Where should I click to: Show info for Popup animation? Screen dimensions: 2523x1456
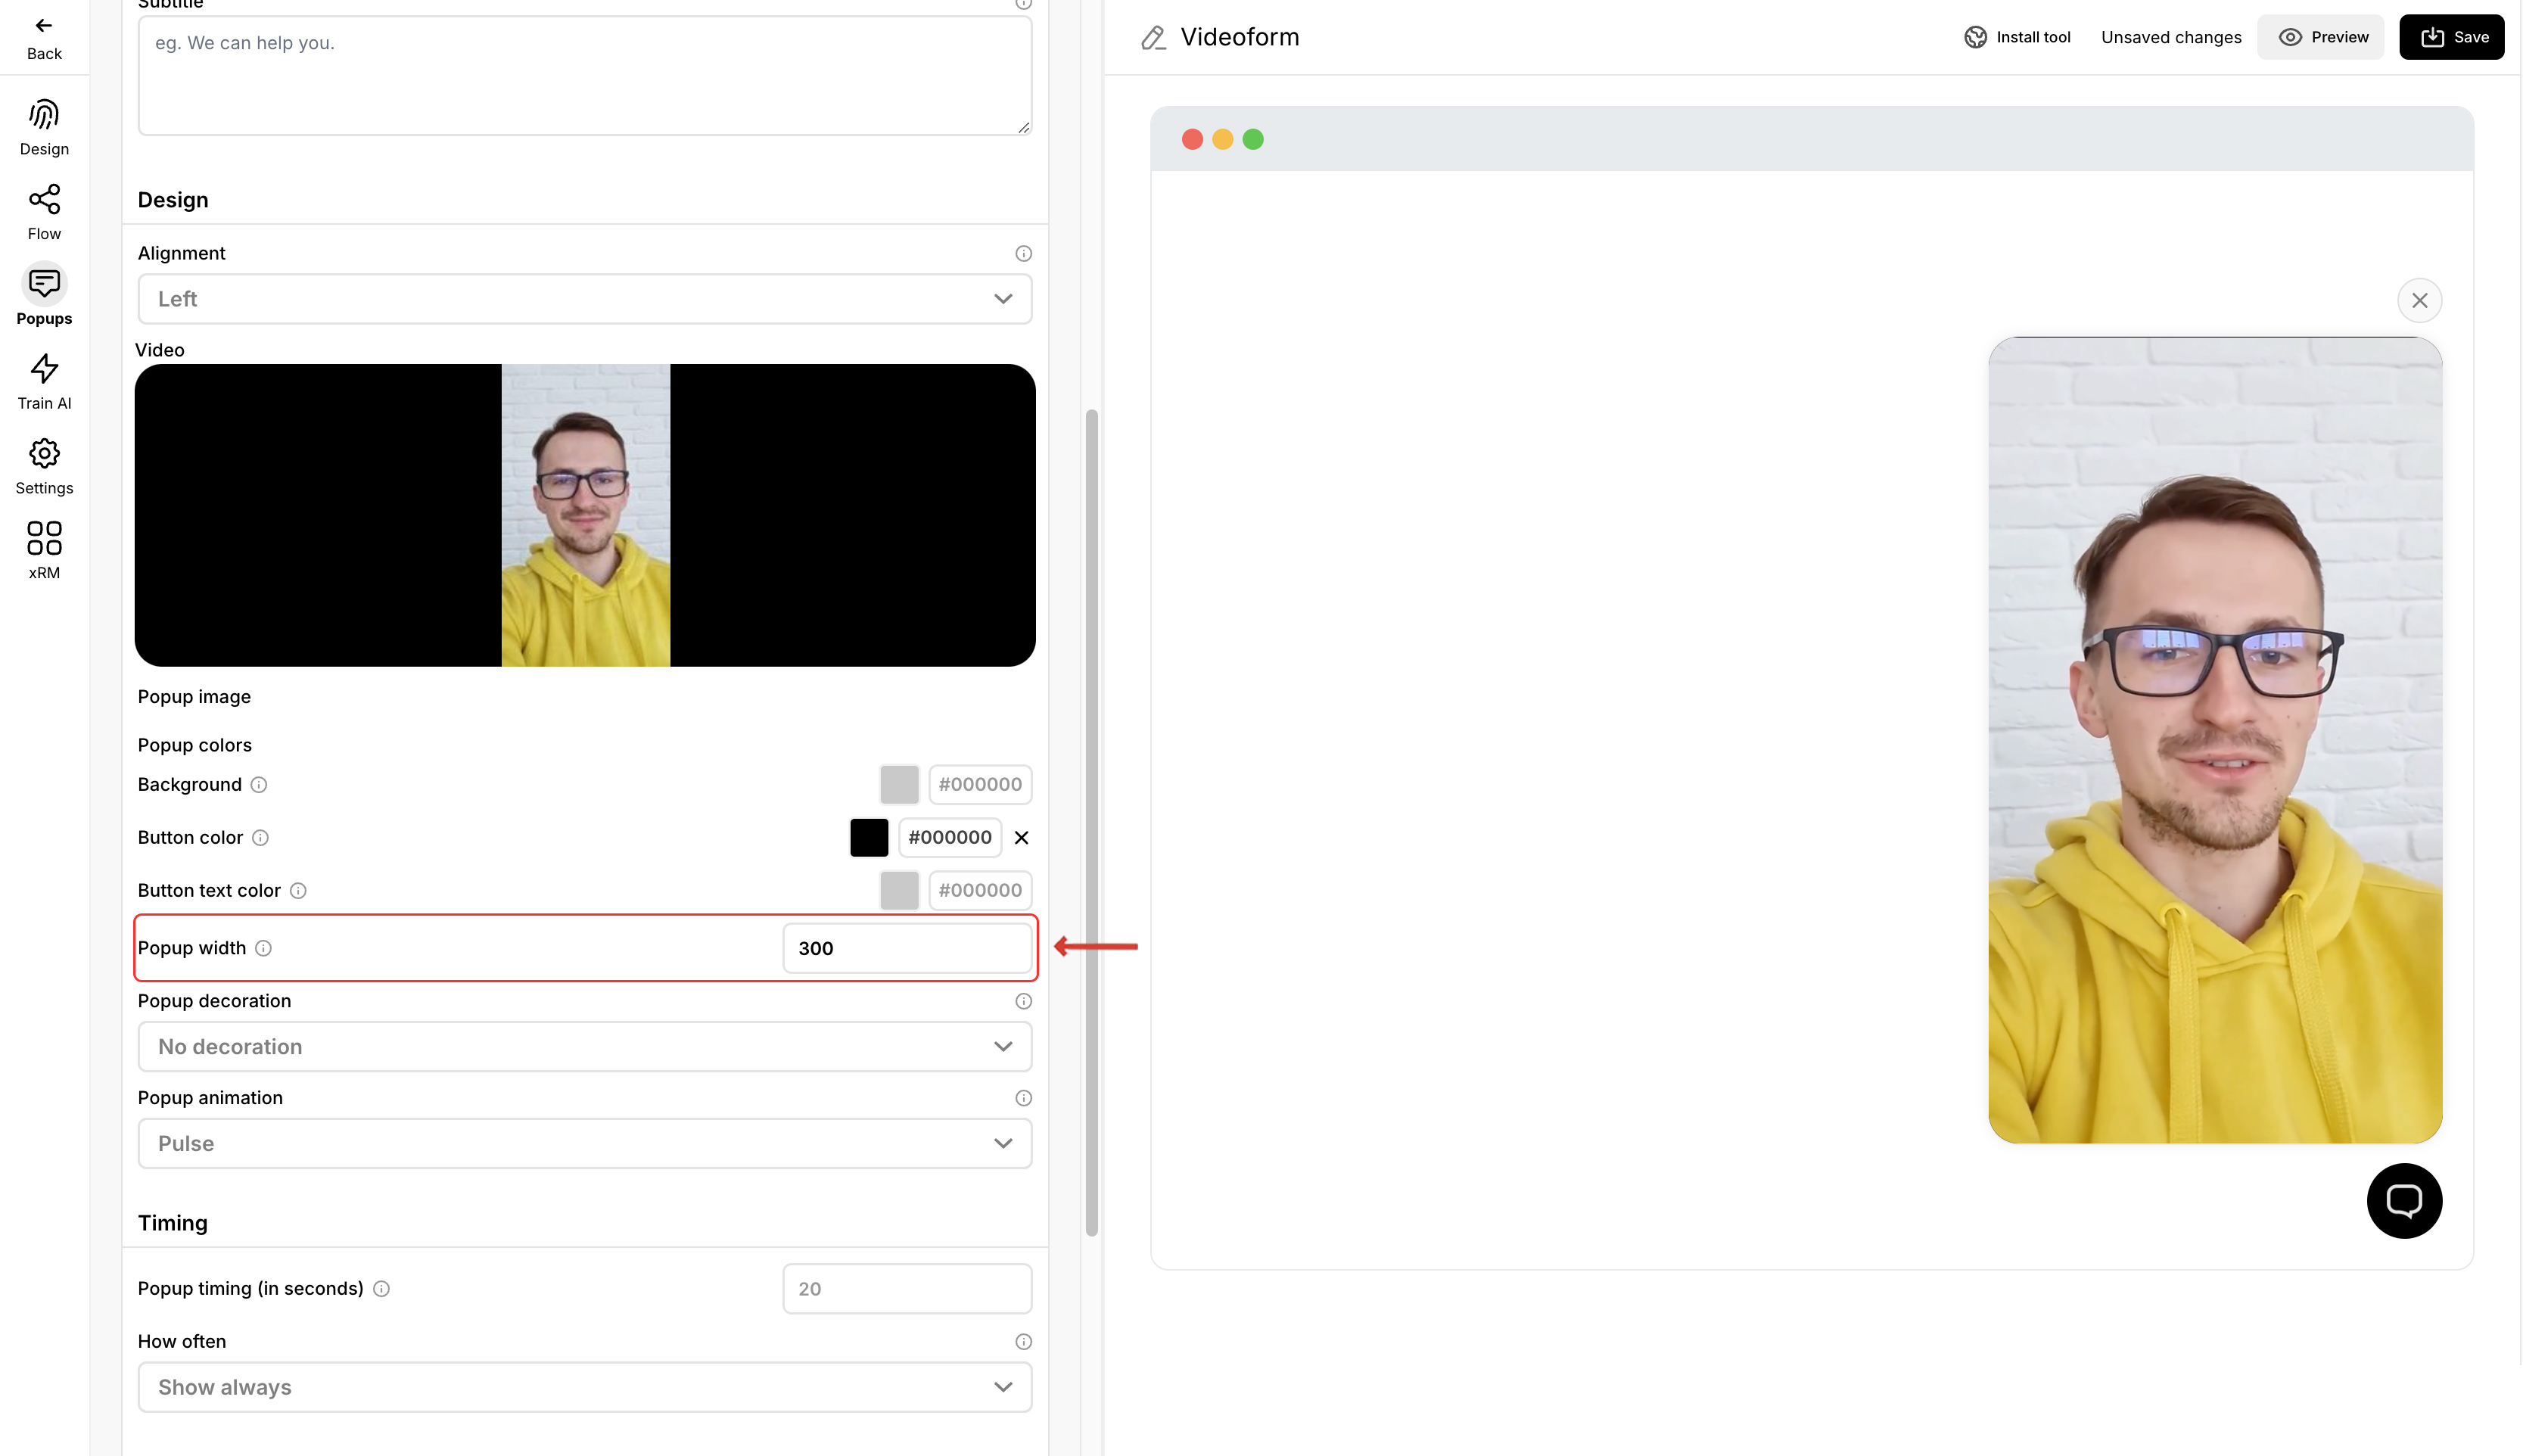pos(1023,1098)
